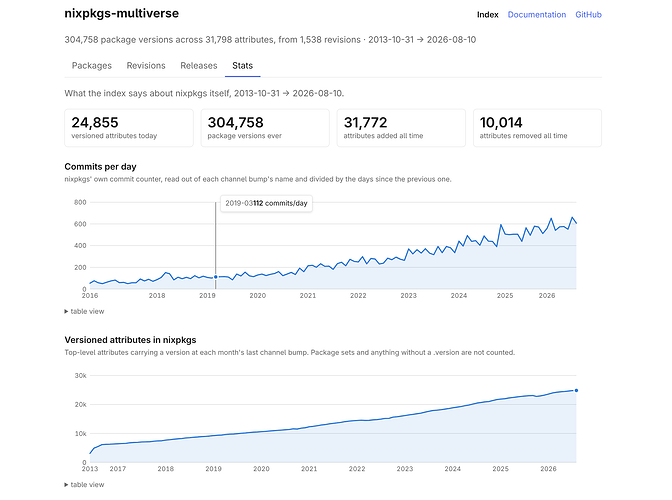Click the Commits per day heading
The image size is (672, 500).
tap(100, 167)
